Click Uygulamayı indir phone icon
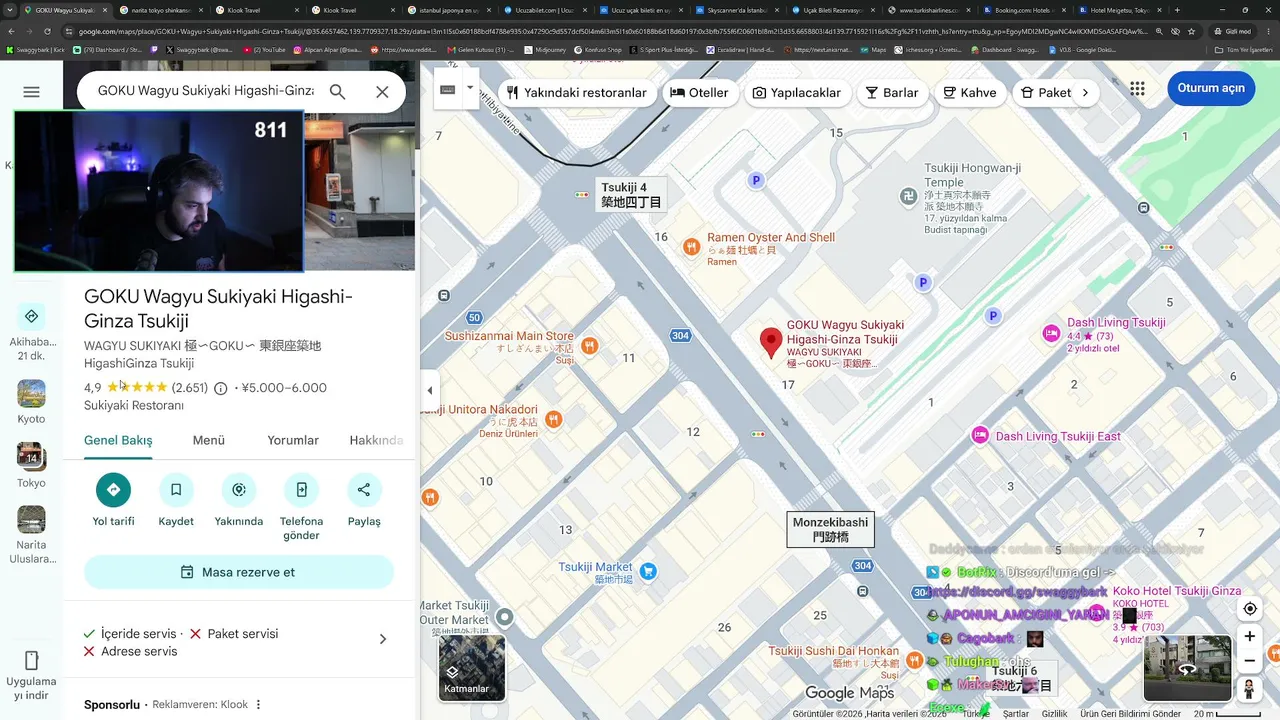 [x=31, y=660]
